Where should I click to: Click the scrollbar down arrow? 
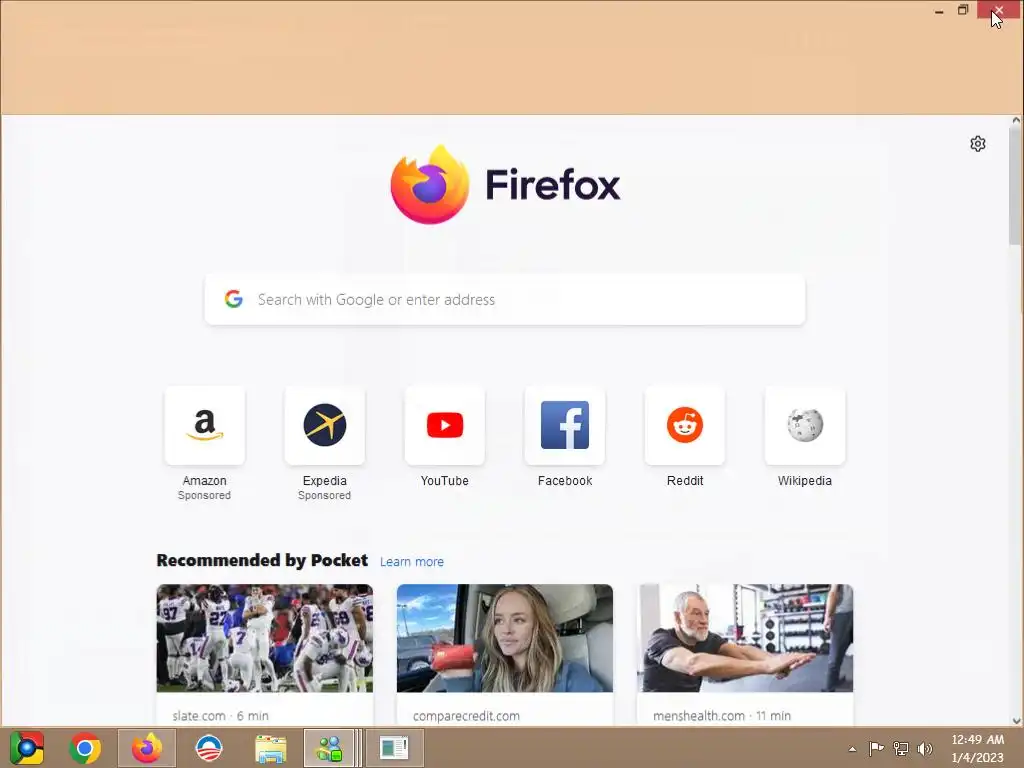point(1016,721)
